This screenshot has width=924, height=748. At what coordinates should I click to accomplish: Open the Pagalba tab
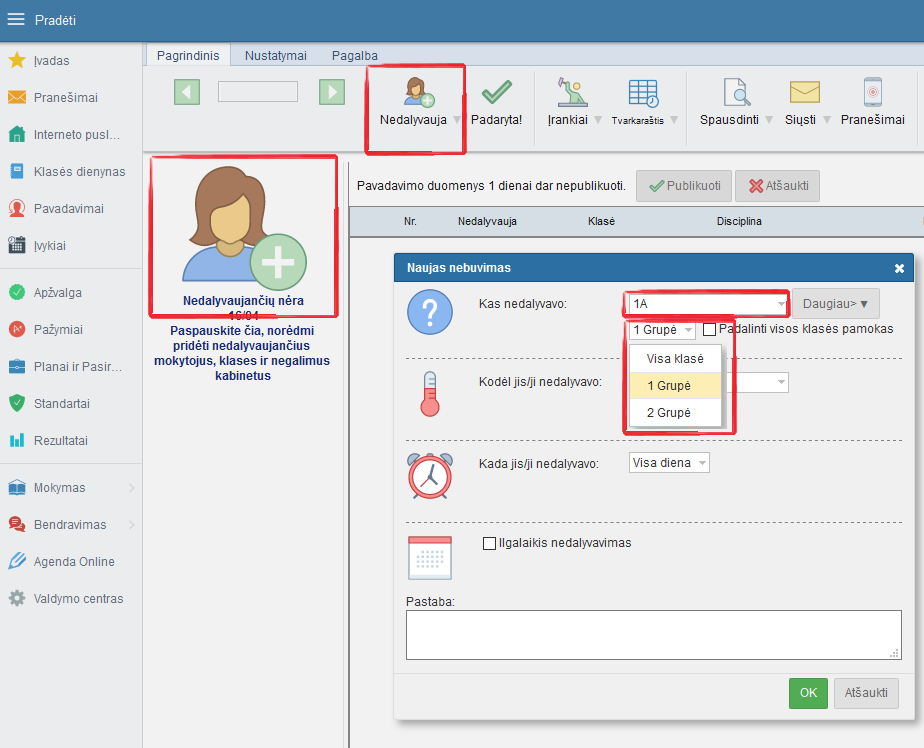click(x=355, y=55)
